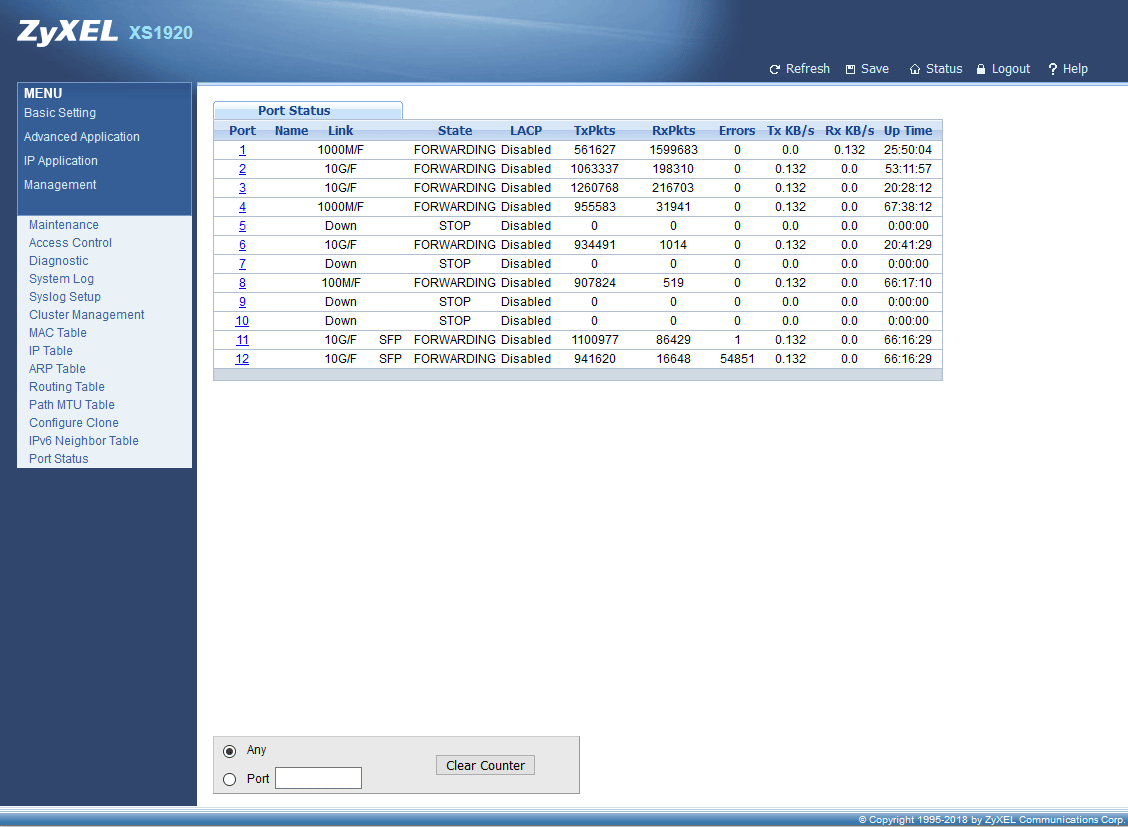This screenshot has width=1128, height=827.
Task: Click the Port Status tab header
Action: point(294,111)
